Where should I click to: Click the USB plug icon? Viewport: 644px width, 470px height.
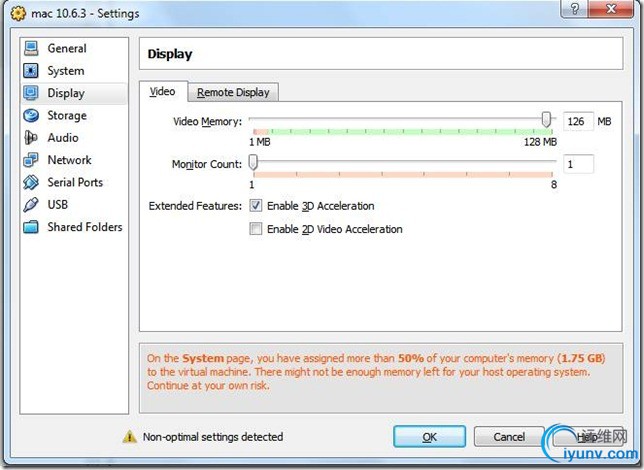31,205
